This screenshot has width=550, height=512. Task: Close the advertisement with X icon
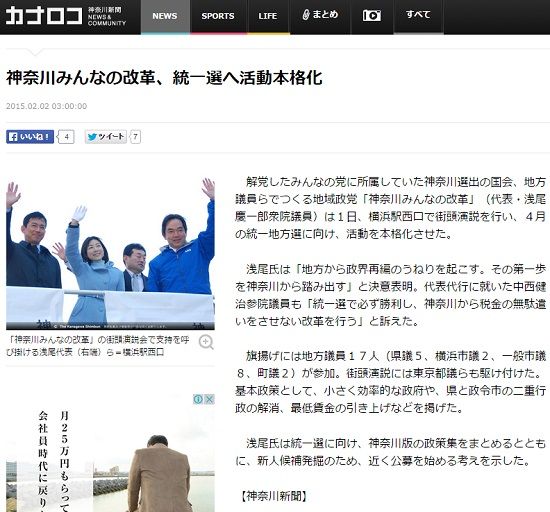(209, 399)
